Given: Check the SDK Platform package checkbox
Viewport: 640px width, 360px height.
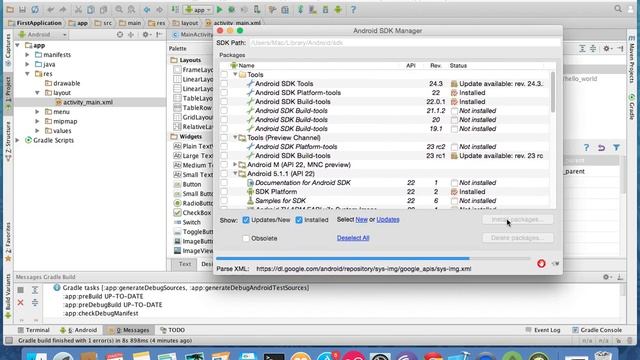Looking at the screenshot, I should pos(224,192).
